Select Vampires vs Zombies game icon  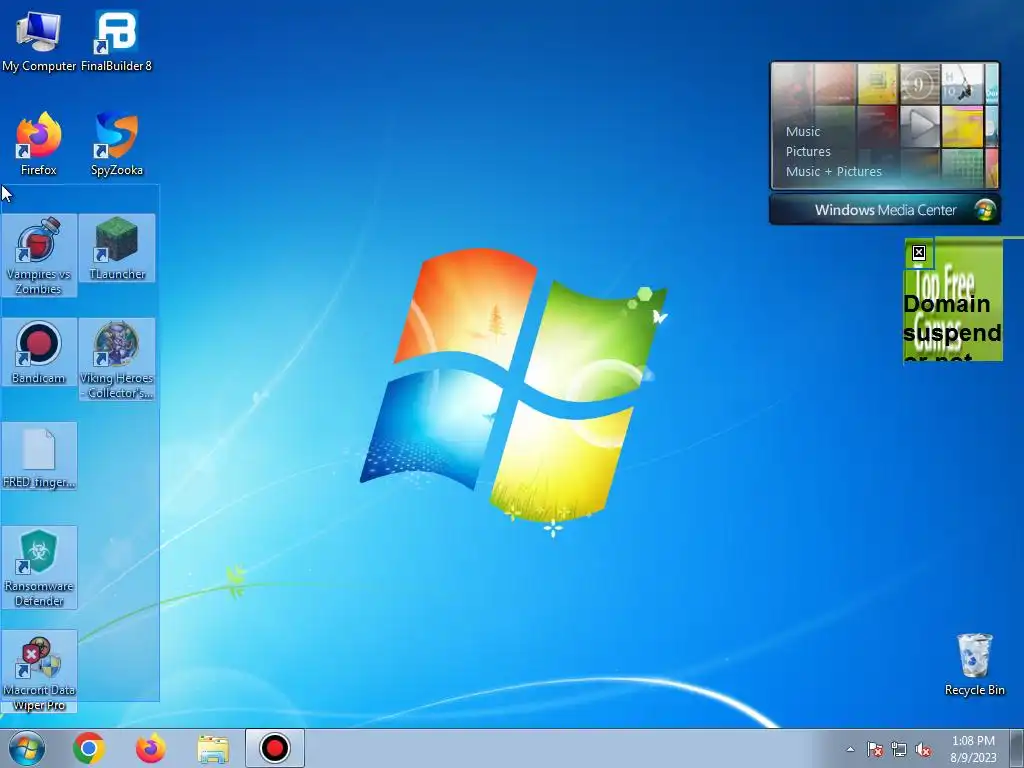(39, 255)
